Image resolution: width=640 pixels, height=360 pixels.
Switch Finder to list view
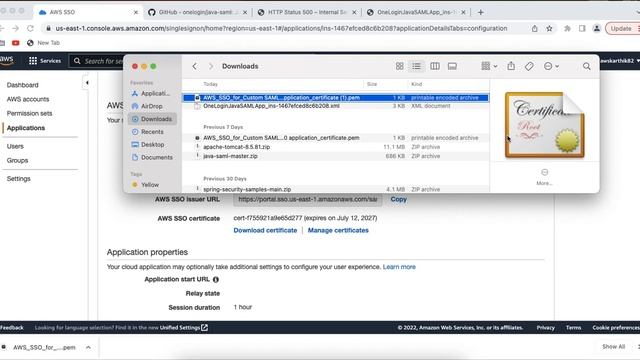416,66
